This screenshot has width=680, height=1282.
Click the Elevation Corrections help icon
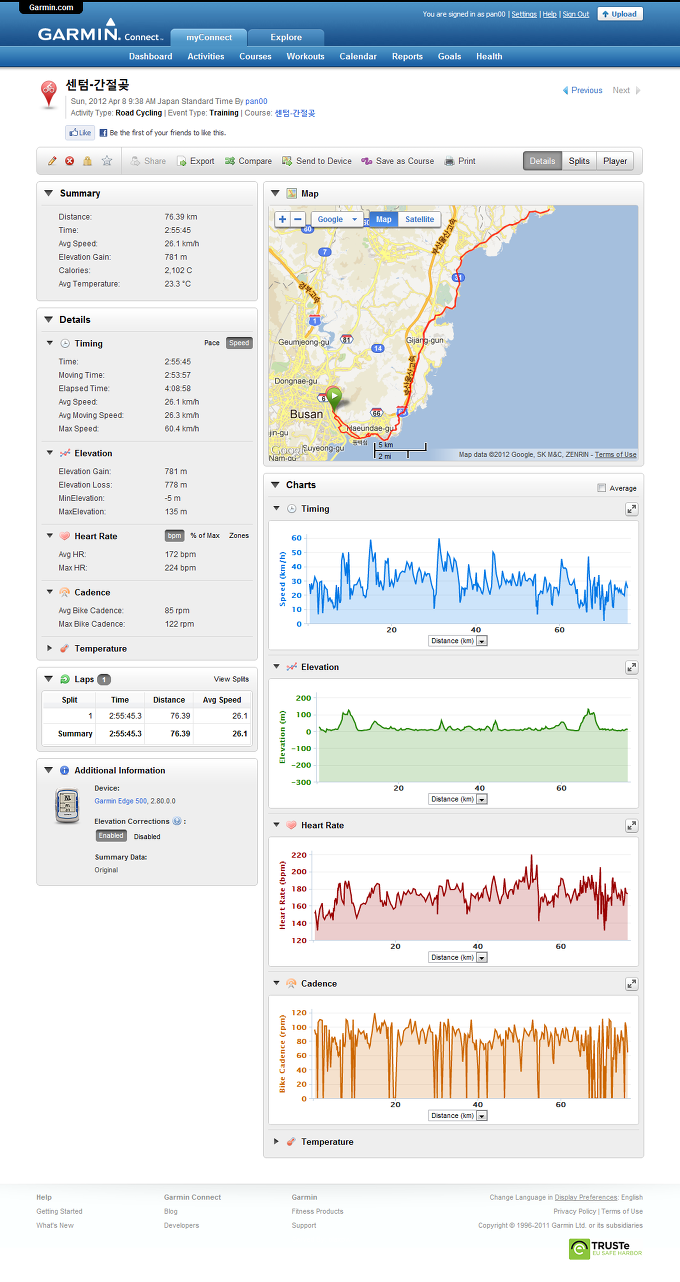coord(177,821)
